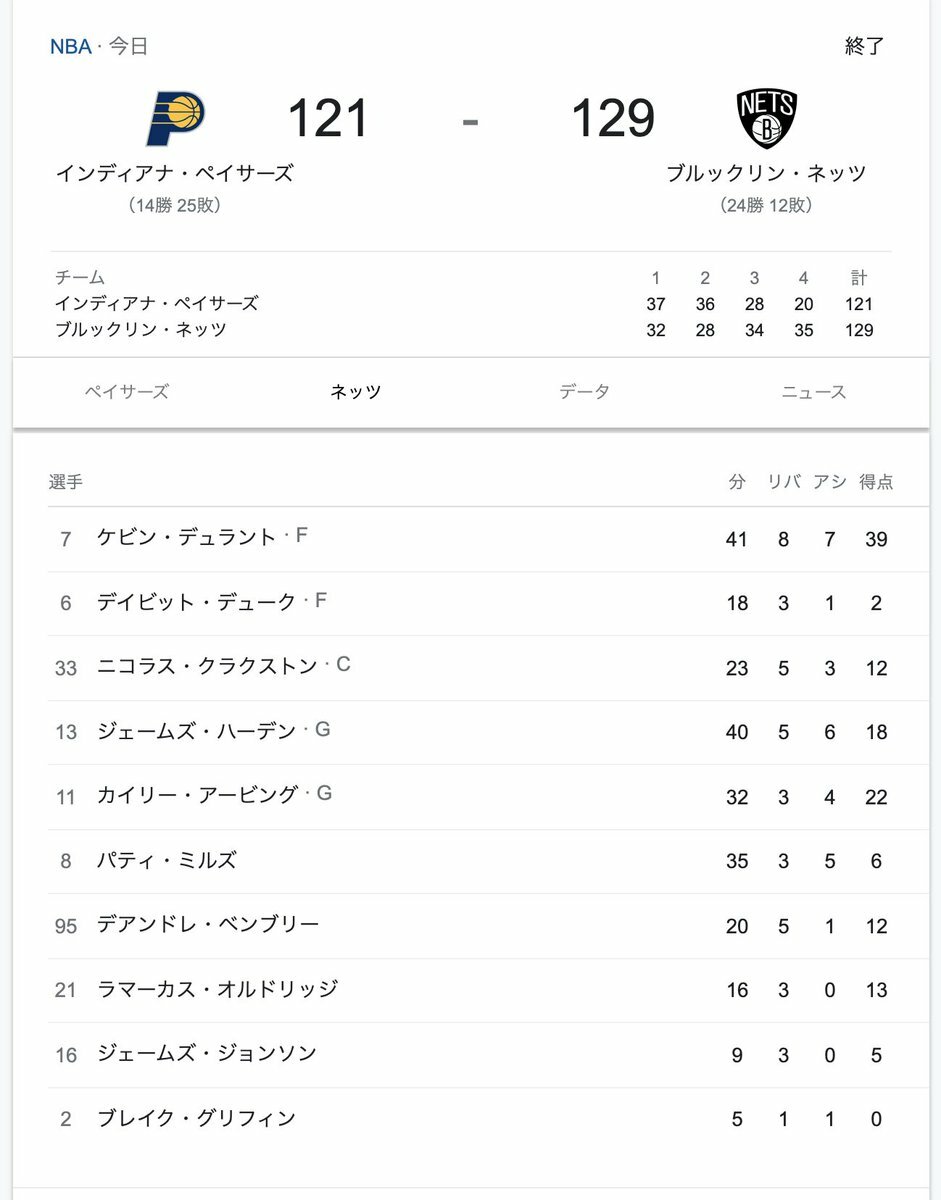The height and width of the screenshot is (1200, 941).
Task: Select ジェームズ・ハーデン in player list
Action: [x=196, y=732]
